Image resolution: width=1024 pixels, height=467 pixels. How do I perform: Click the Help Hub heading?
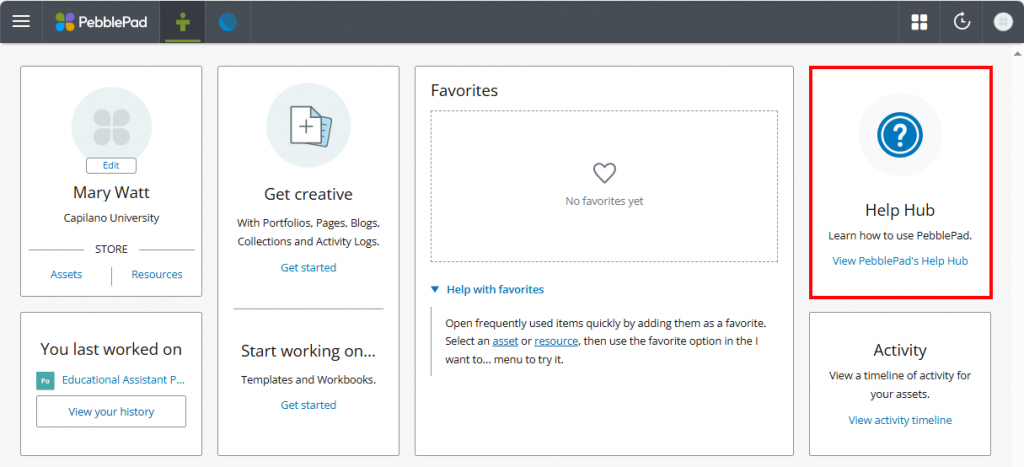(900, 210)
